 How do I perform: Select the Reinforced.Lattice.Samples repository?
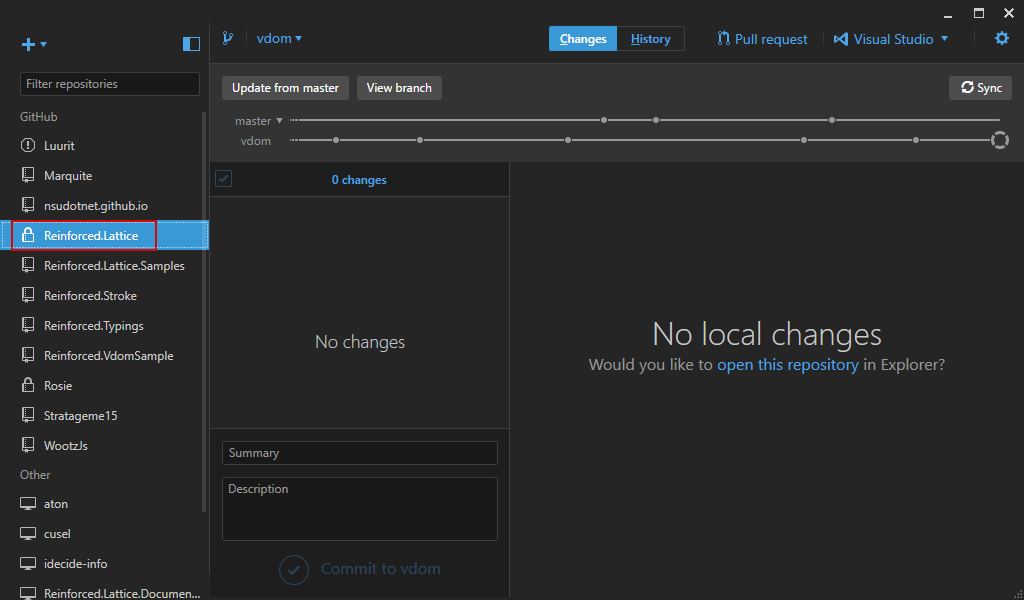click(x=104, y=266)
